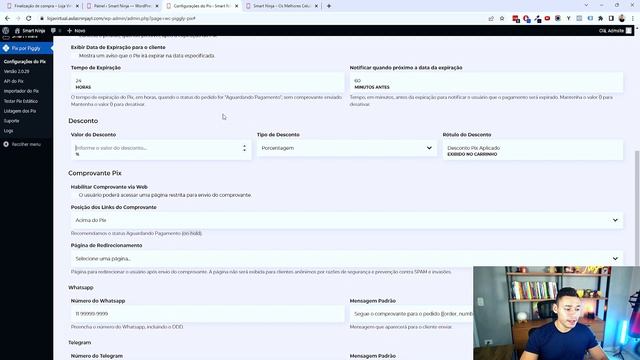Click the page vertical scrollbar thumb

tap(637, 208)
